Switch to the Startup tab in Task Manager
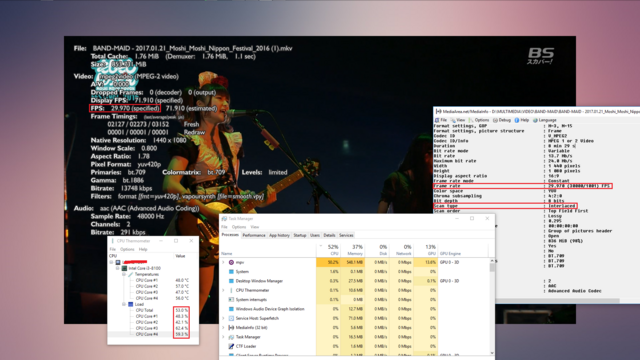Image resolution: width=640 pixels, height=360 pixels. [300, 236]
